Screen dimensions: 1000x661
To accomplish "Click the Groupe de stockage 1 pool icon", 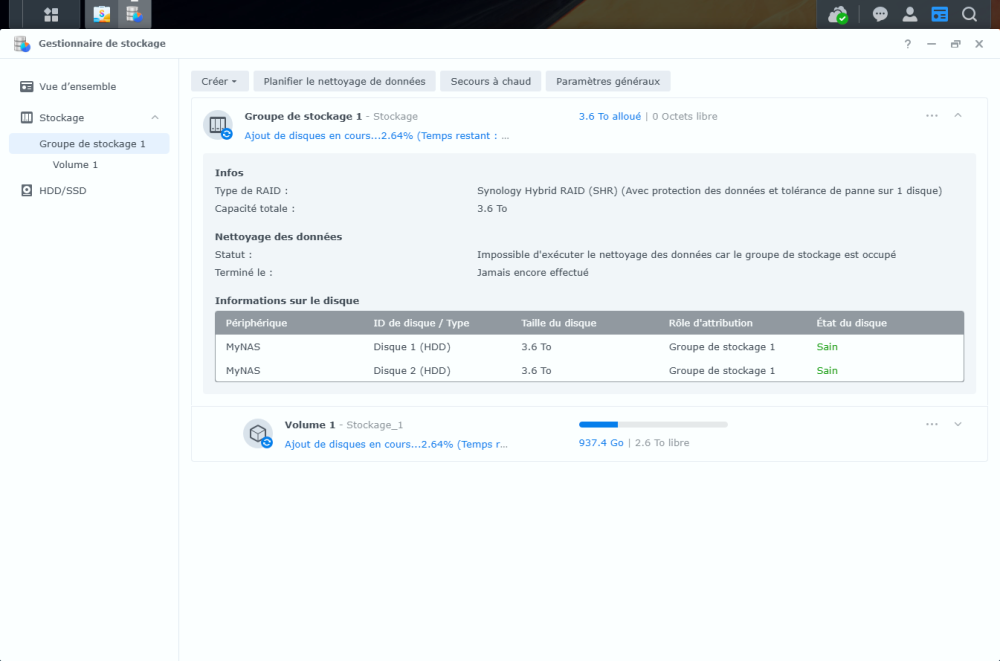I will tap(218, 125).
